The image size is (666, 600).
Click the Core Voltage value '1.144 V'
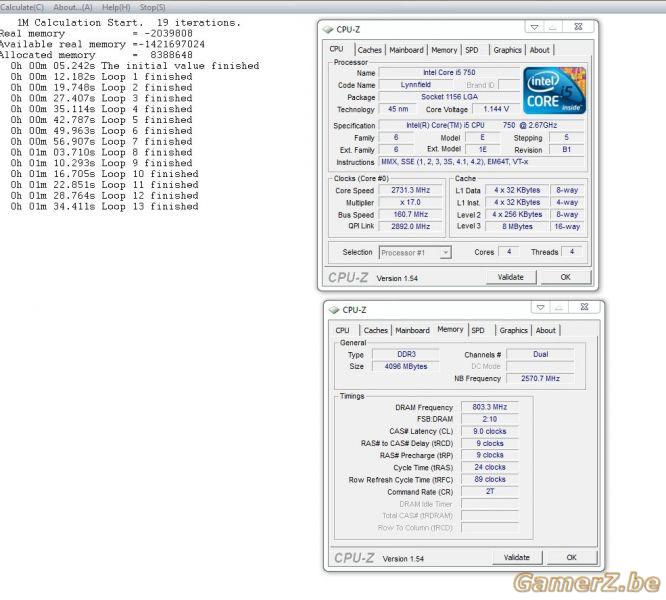[496, 109]
